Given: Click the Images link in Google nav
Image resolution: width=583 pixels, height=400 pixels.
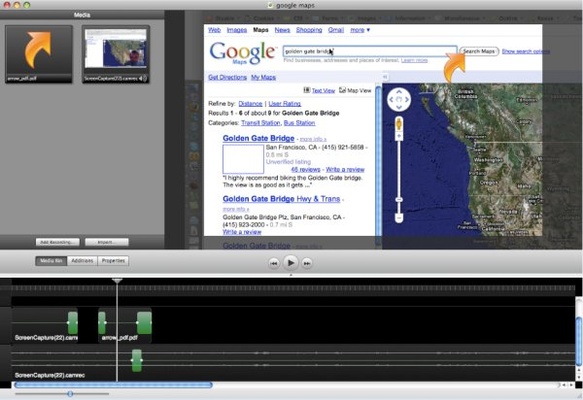Looking at the screenshot, I should click(x=237, y=30).
